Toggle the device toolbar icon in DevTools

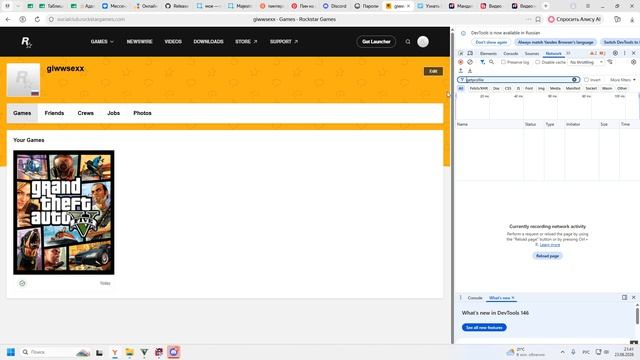pyautogui.click(x=470, y=53)
